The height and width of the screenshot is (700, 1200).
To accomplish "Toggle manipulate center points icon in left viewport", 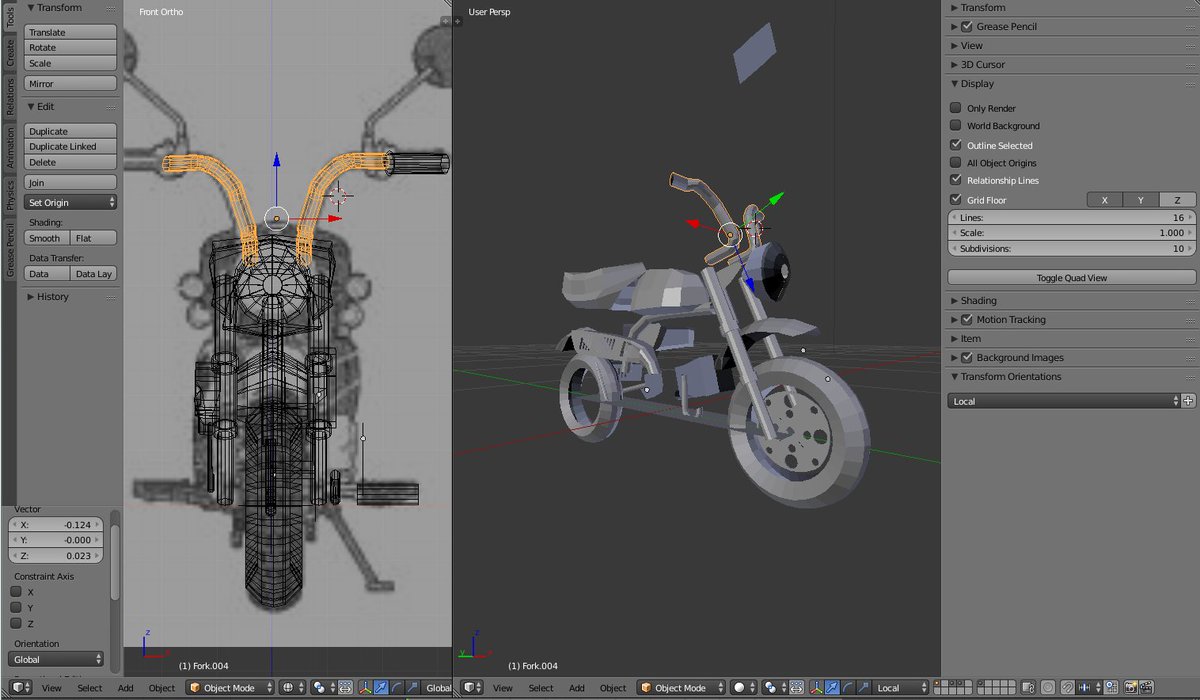I will point(345,688).
